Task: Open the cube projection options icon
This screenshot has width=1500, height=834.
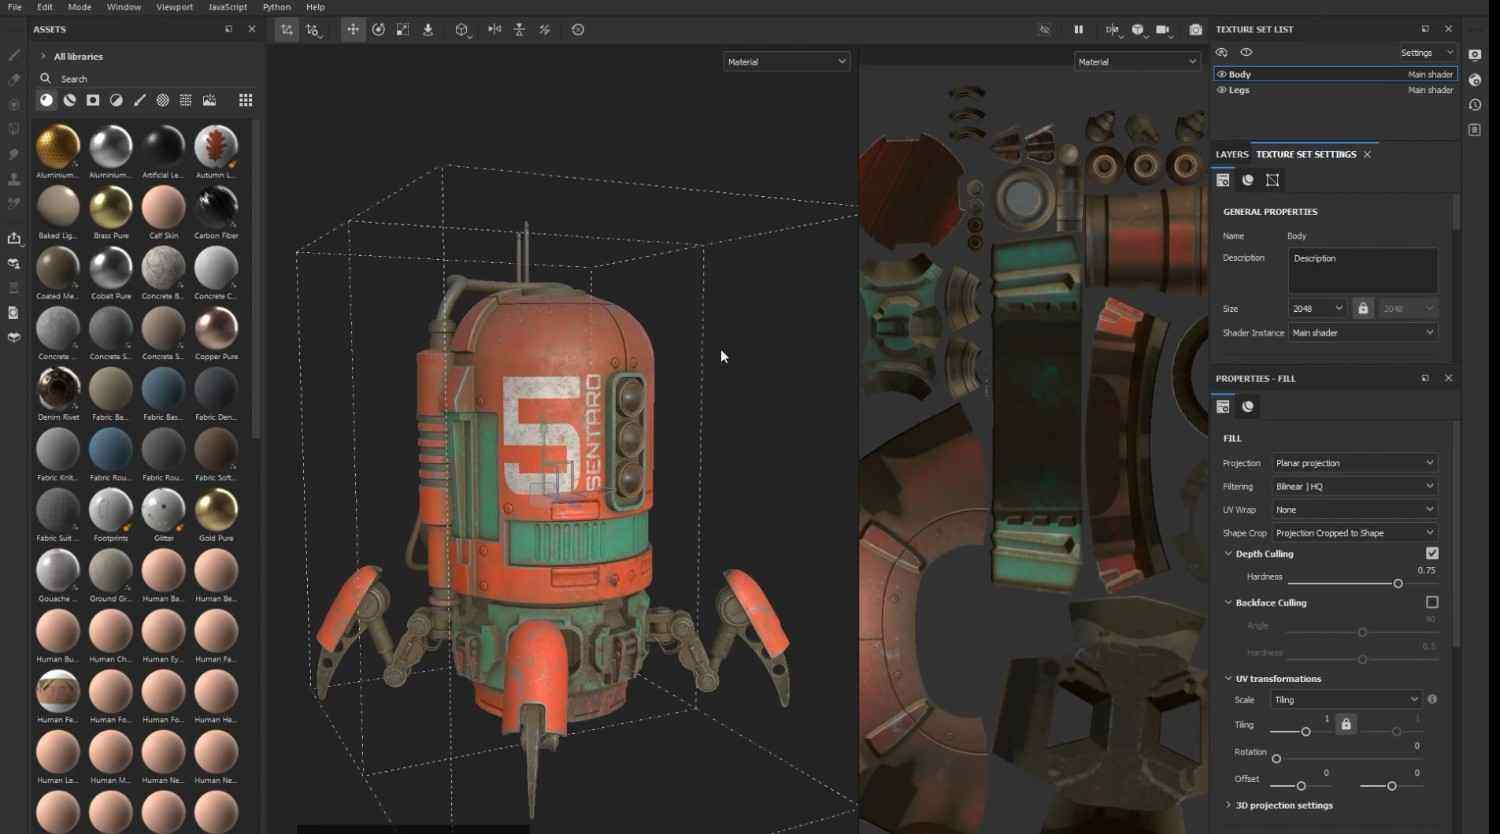Action: [462, 30]
